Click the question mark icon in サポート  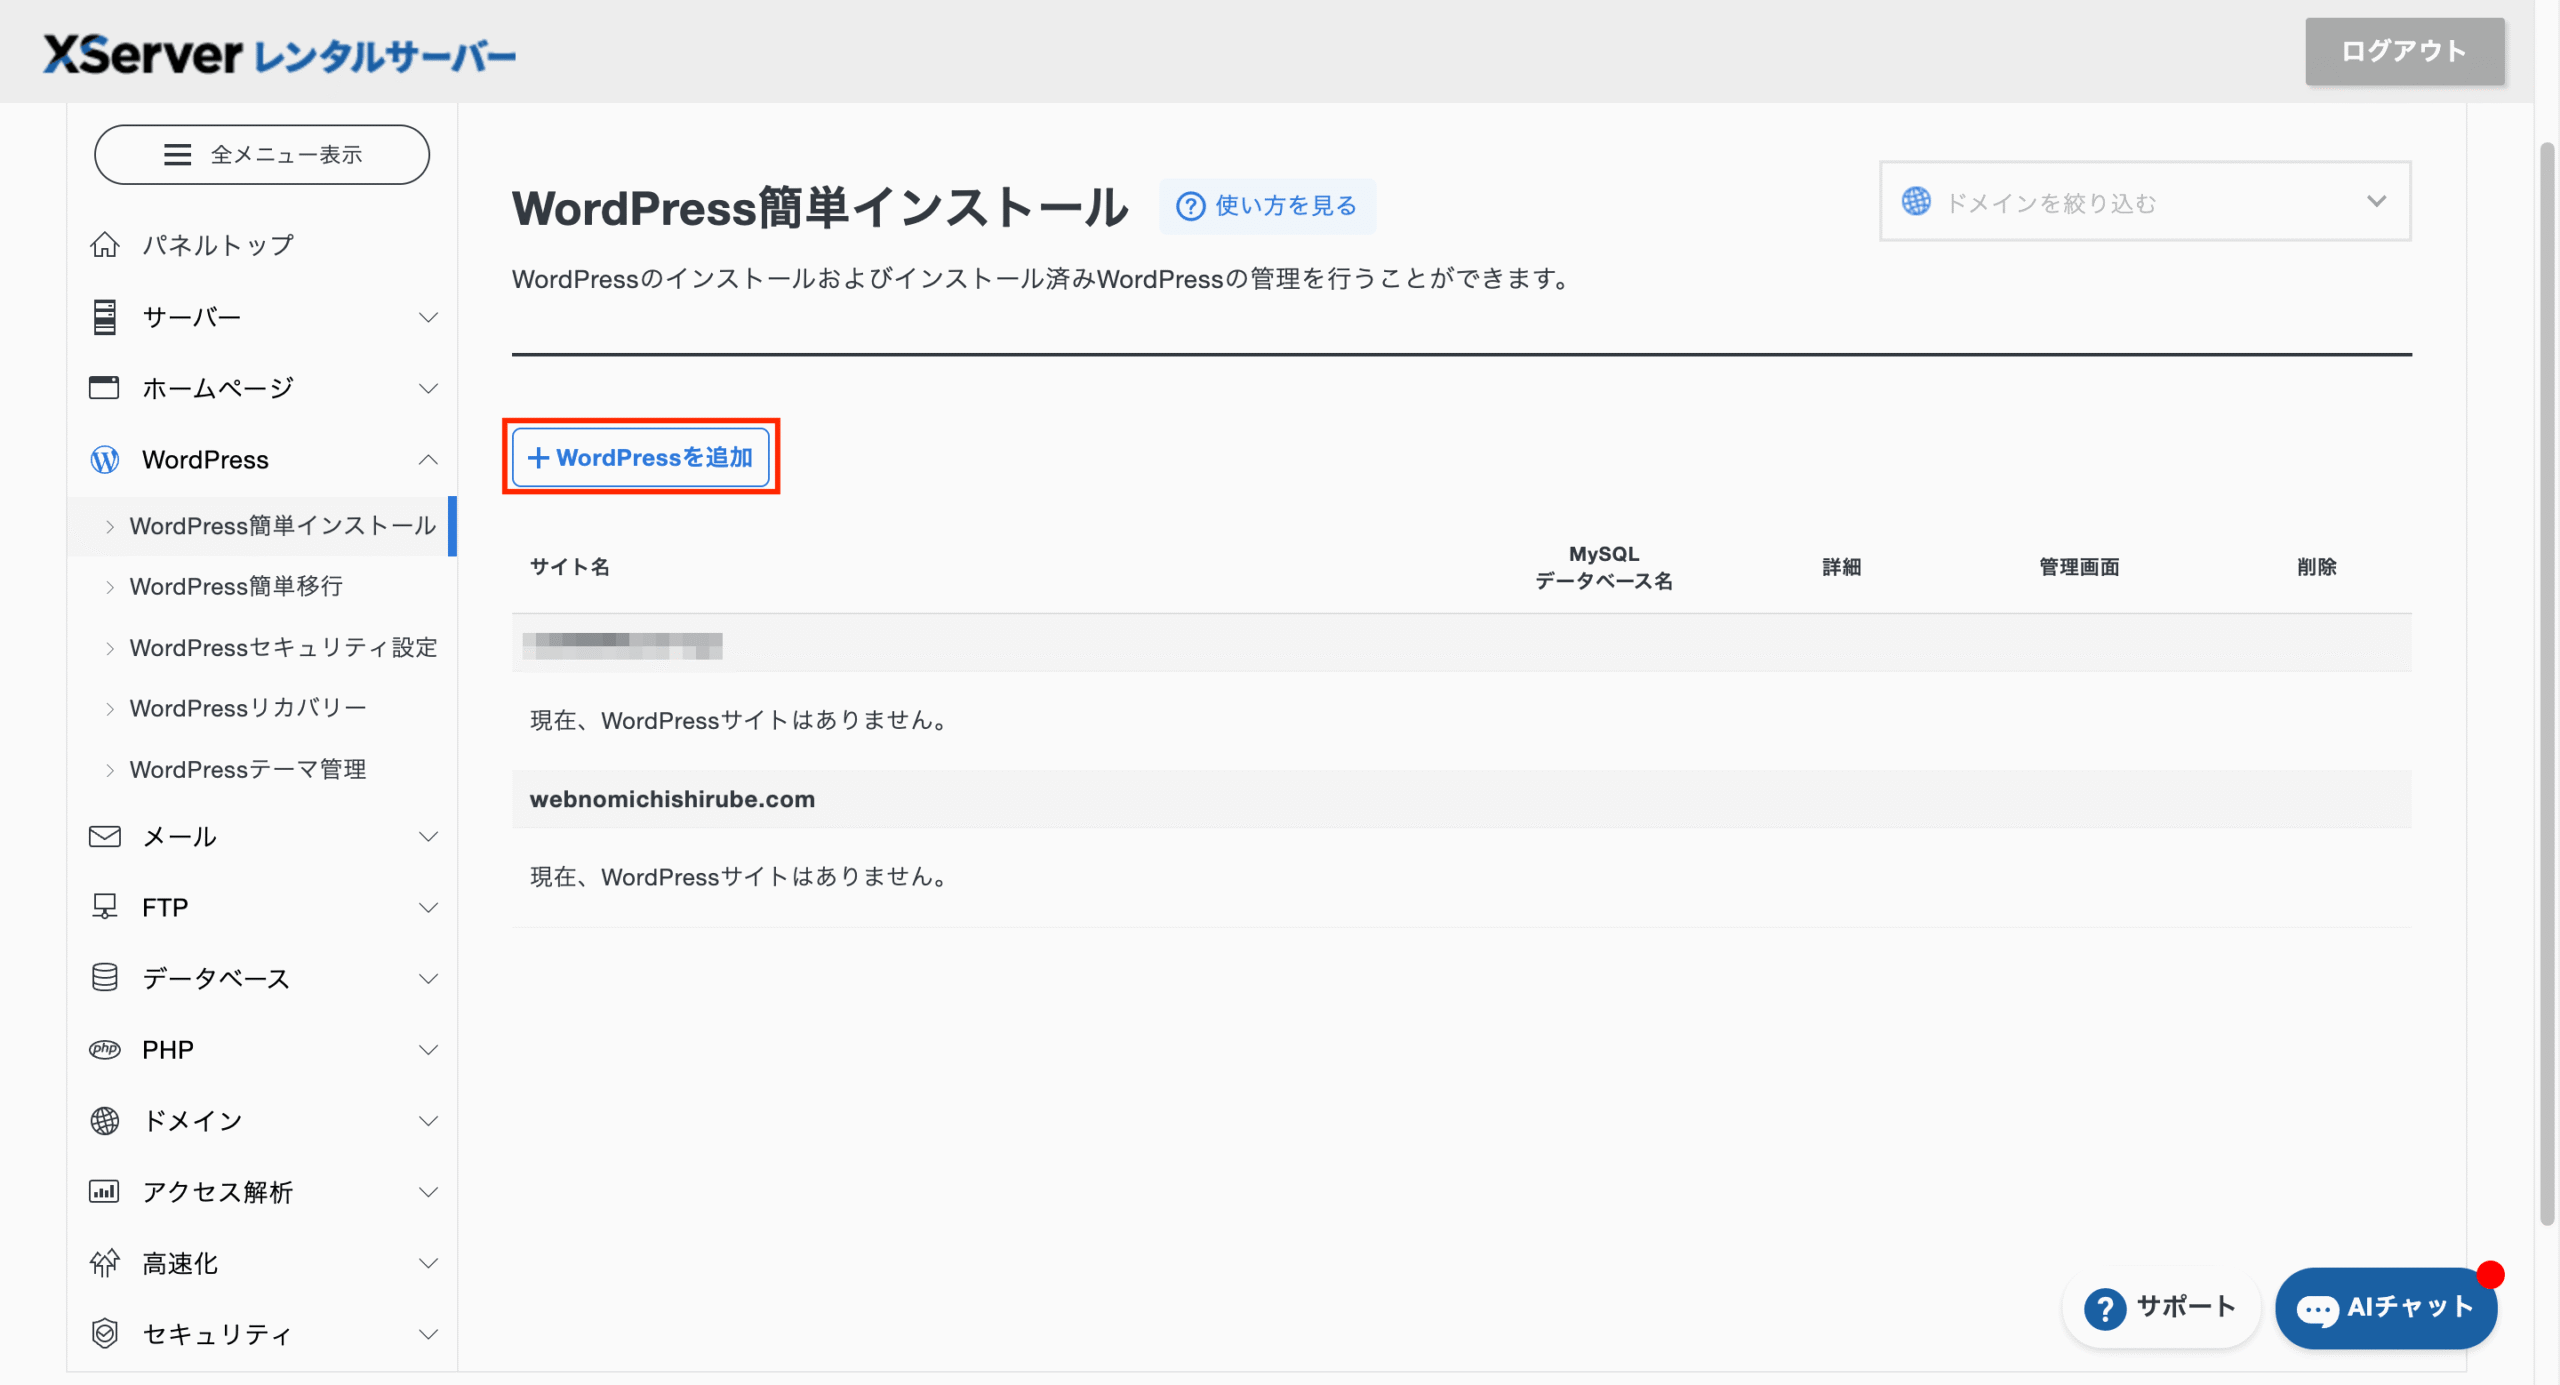[2105, 1308]
